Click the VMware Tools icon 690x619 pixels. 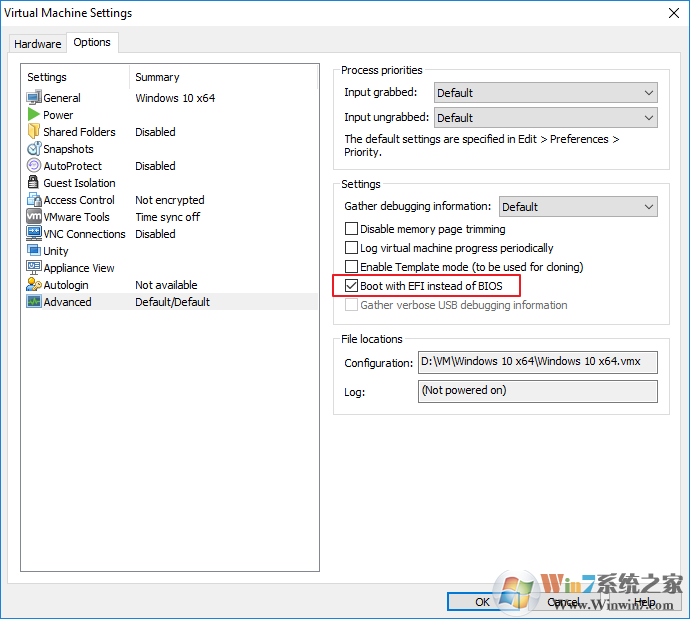point(34,217)
